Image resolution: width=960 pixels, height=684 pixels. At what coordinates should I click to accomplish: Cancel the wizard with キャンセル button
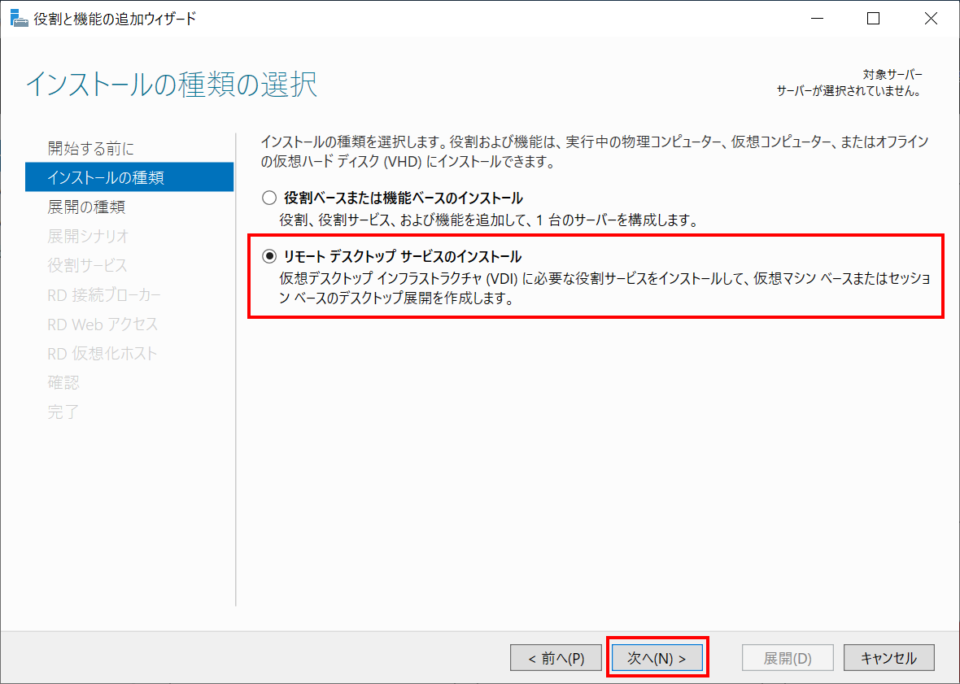pyautogui.click(x=889, y=658)
